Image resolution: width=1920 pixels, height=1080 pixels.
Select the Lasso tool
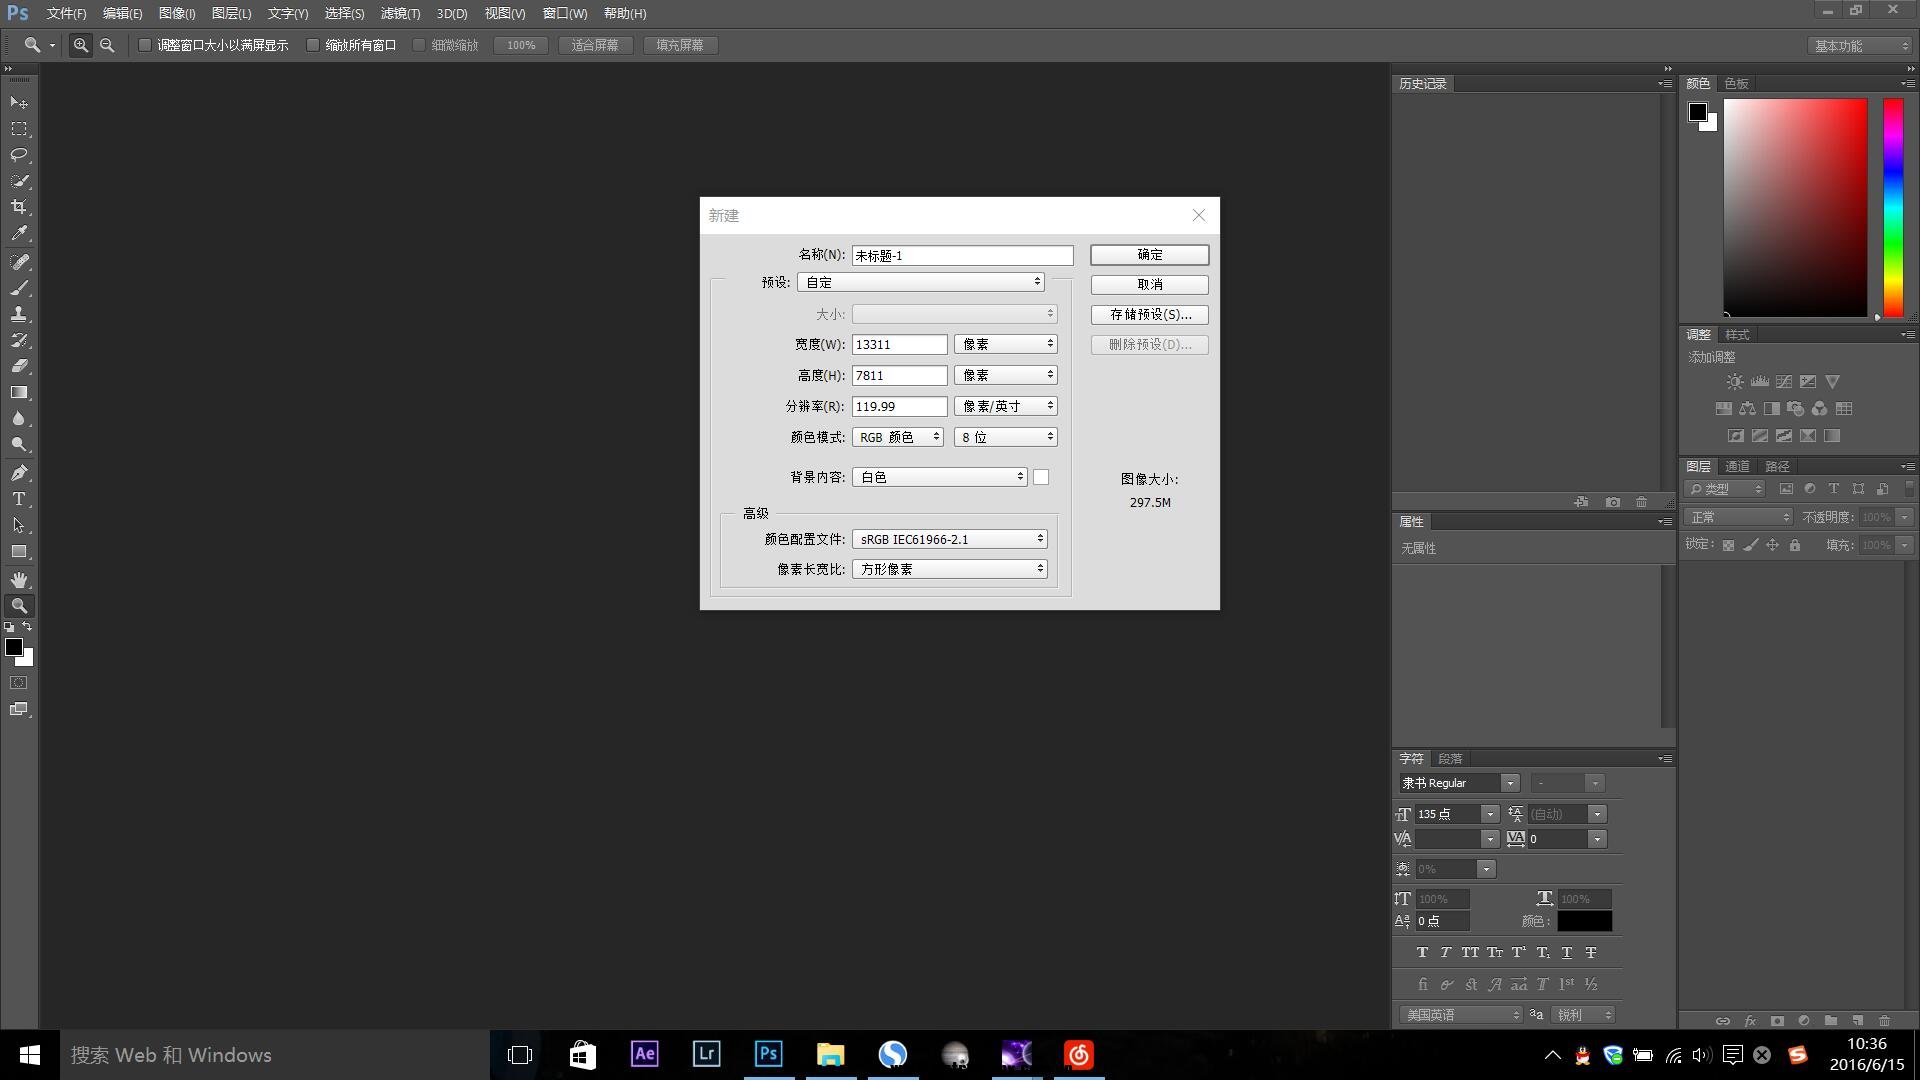pos(19,155)
